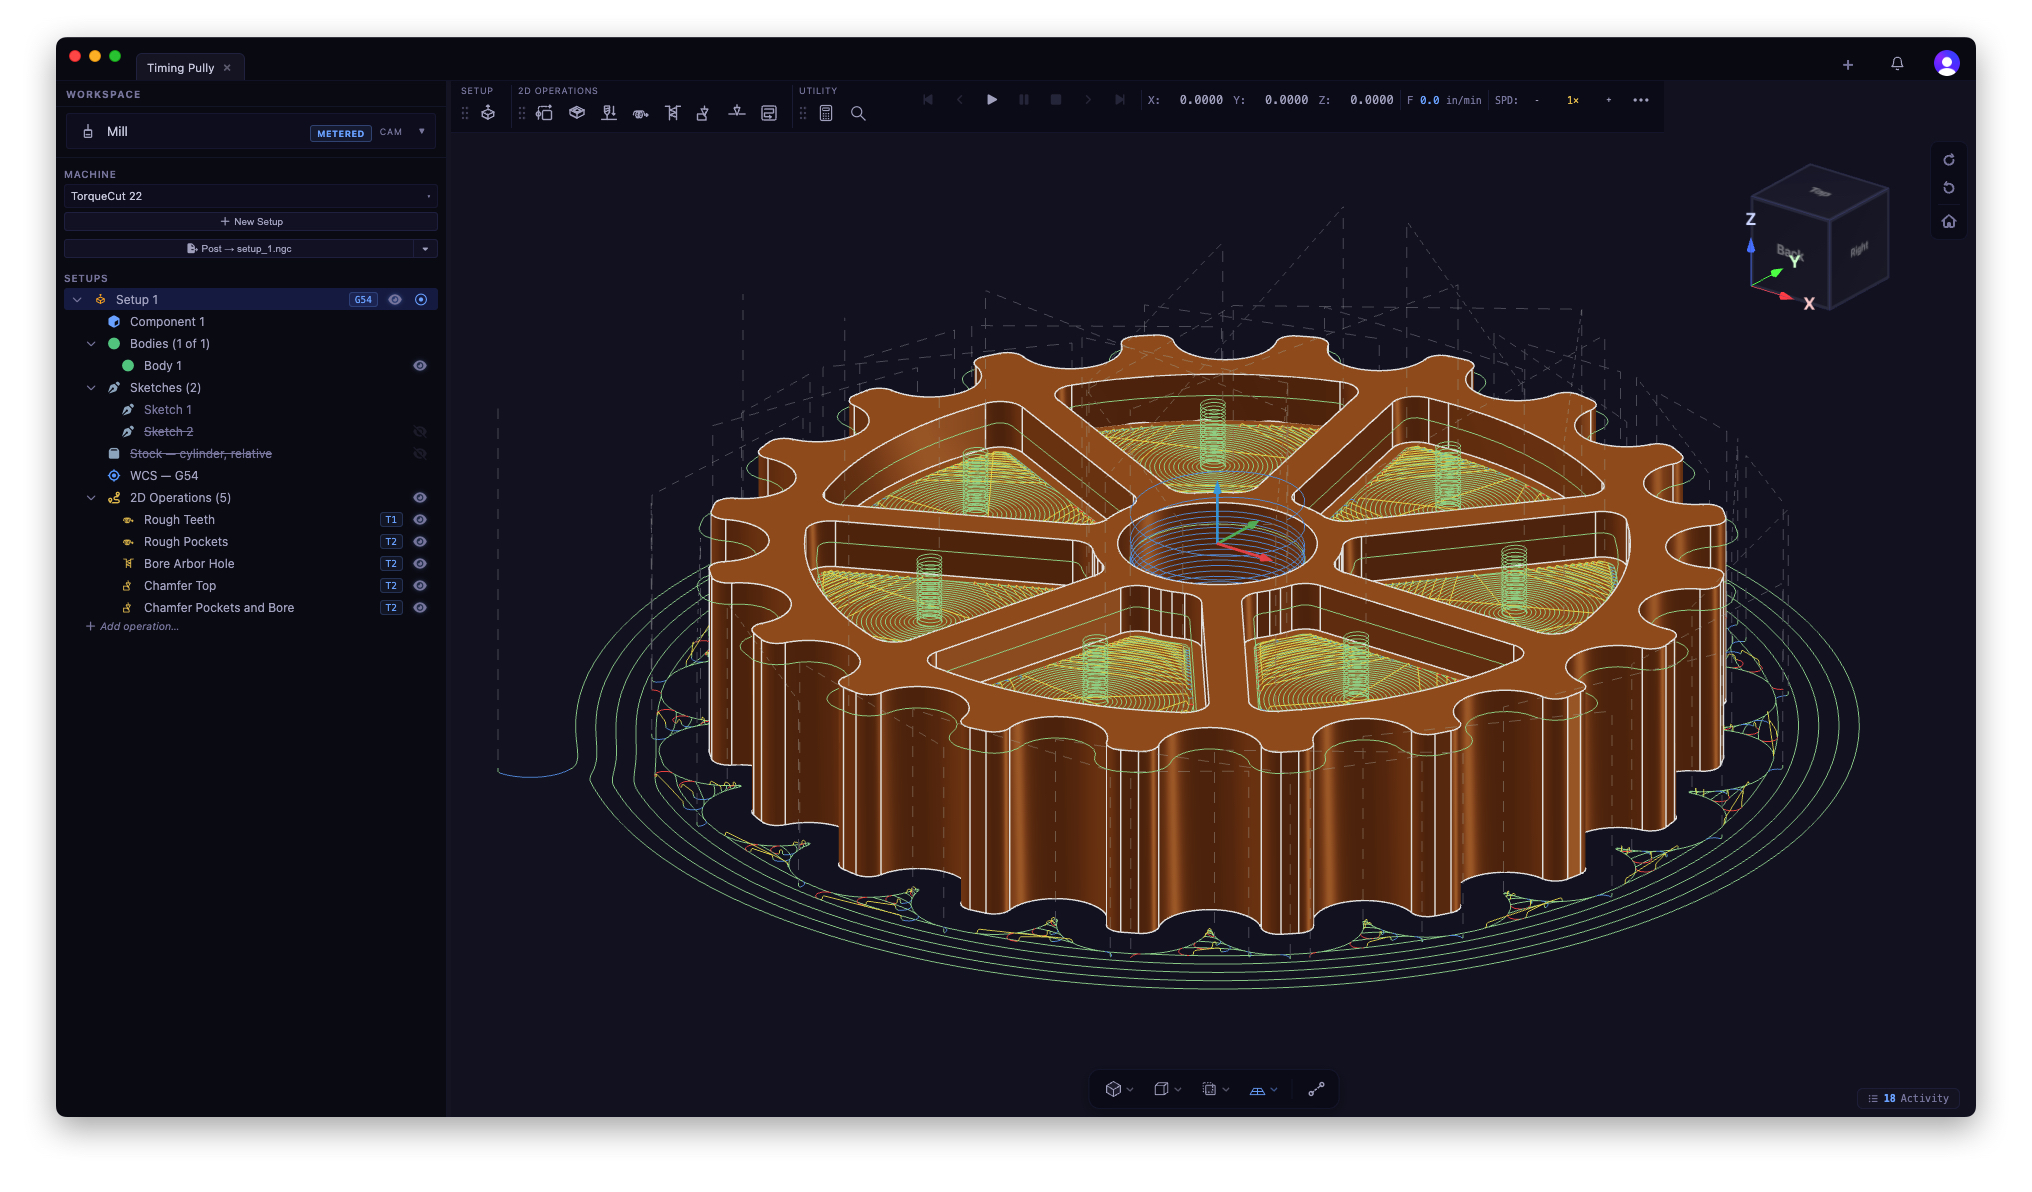Click the toolpath link icon in bottom bar
This screenshot has height=1192, width=2032.
pos(1316,1089)
